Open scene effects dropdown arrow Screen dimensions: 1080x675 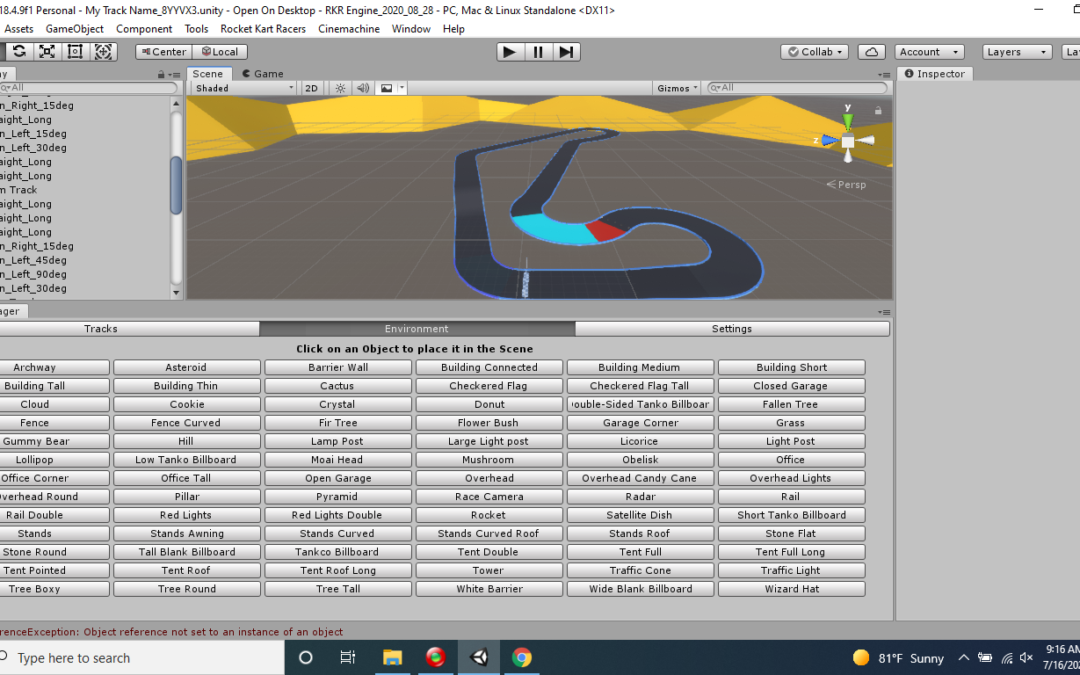coord(402,88)
